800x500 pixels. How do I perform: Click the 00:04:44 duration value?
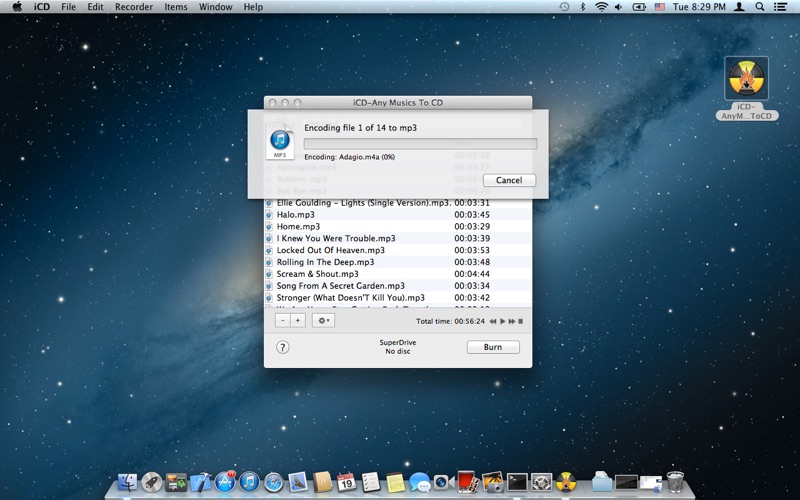point(472,274)
